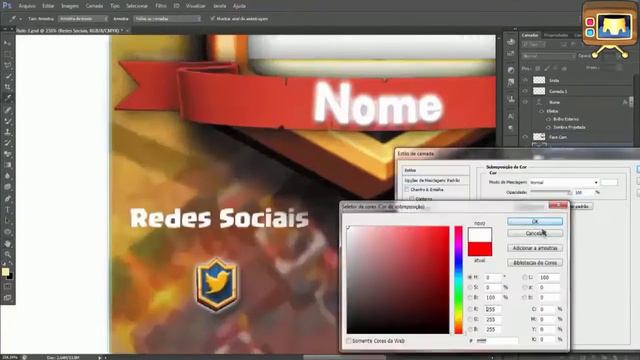Viewport: 640px width, 360px height.
Task: Select the Crop tool
Action: [8, 87]
